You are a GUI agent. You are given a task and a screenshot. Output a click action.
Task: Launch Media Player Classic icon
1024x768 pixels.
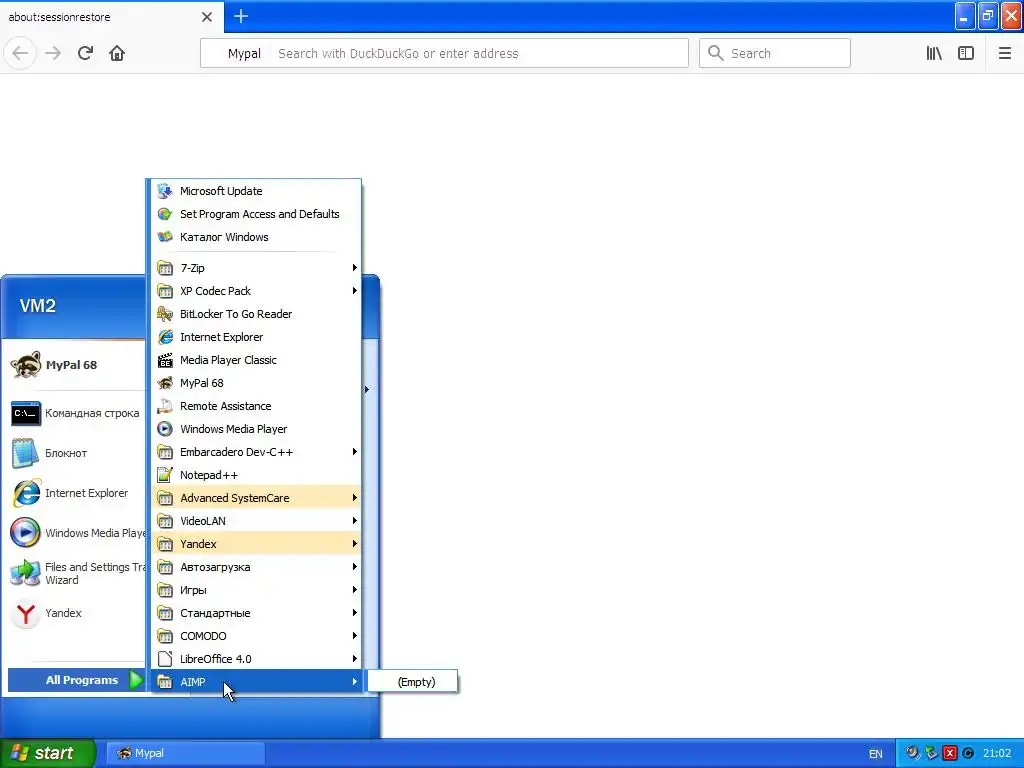point(165,360)
